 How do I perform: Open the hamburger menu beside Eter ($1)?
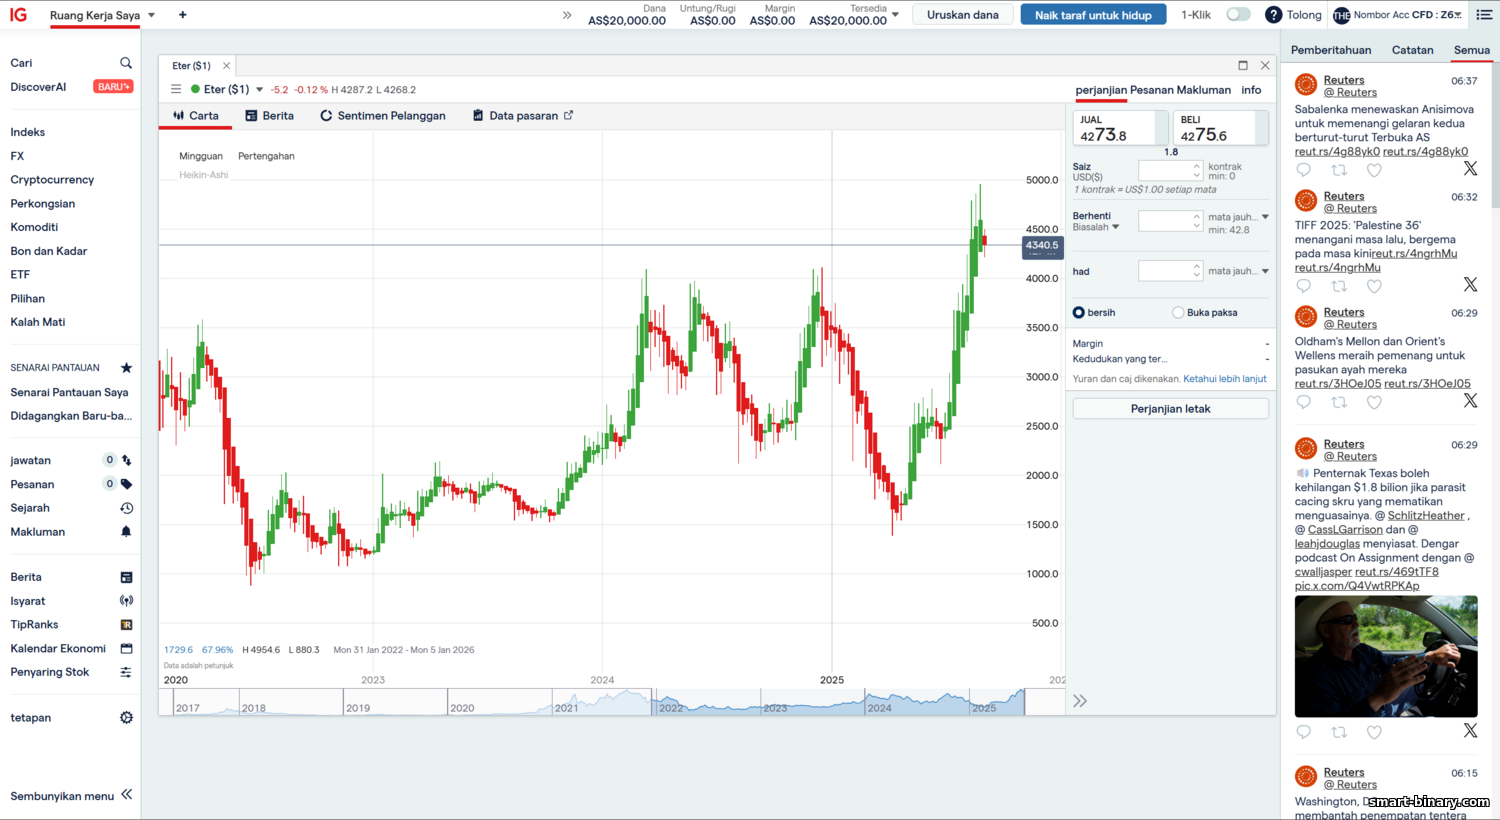pos(176,89)
